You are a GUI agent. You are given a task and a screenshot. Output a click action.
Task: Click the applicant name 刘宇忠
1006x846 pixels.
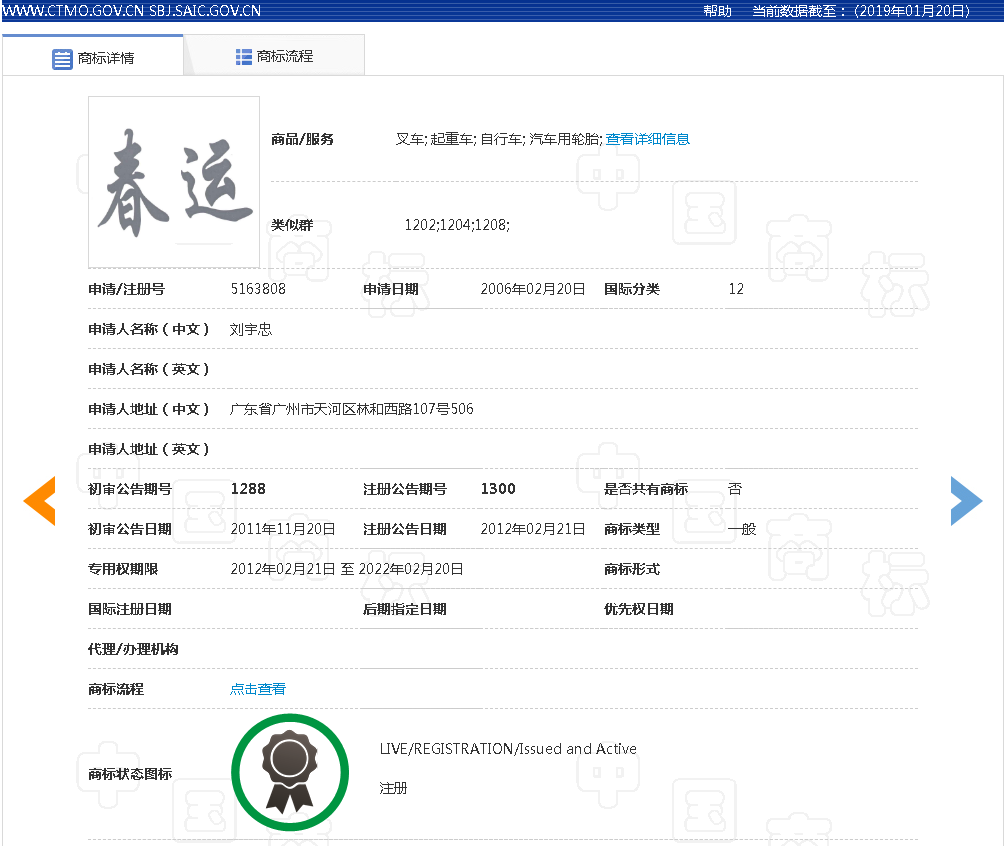251,329
